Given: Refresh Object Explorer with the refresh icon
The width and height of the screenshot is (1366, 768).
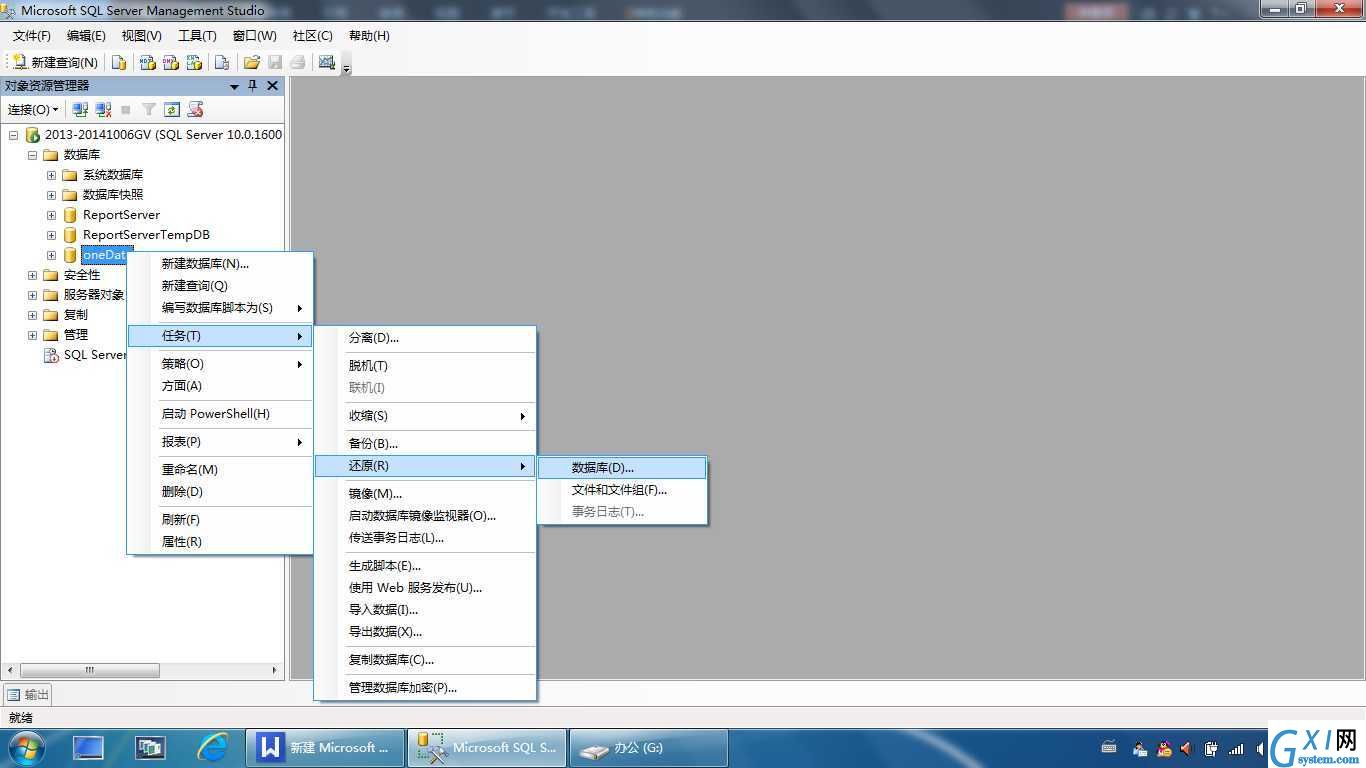Looking at the screenshot, I should [172, 109].
